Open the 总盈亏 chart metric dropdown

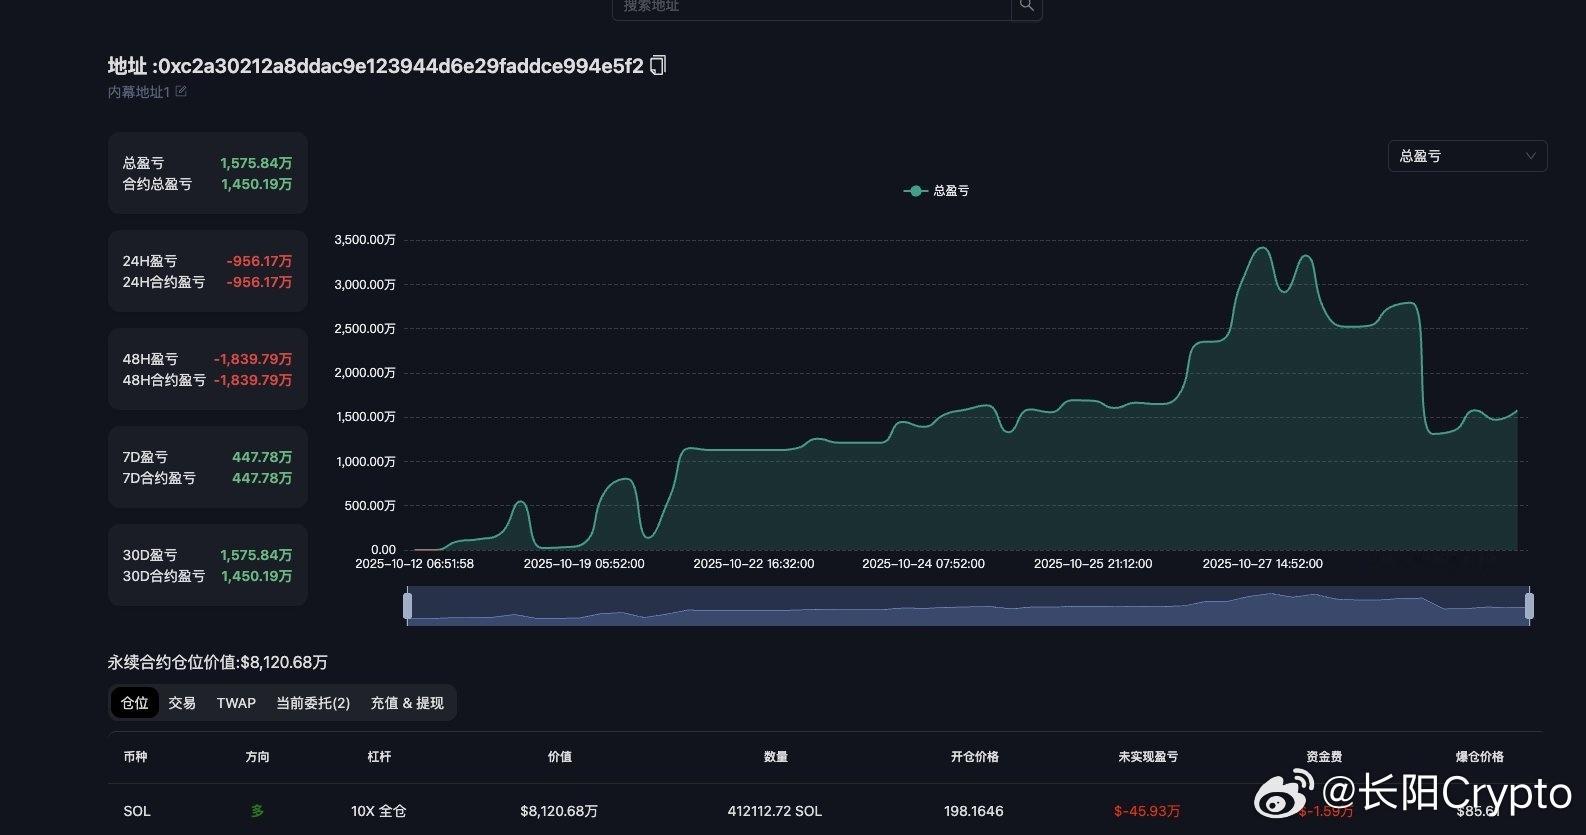1467,156
